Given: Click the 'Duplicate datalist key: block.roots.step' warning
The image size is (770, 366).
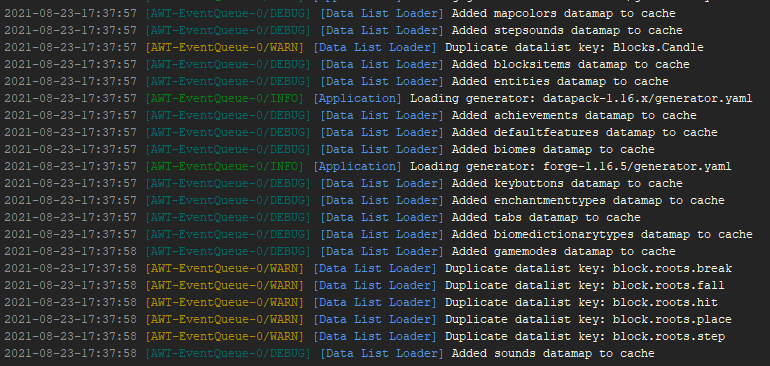Looking at the screenshot, I should click(584, 337).
